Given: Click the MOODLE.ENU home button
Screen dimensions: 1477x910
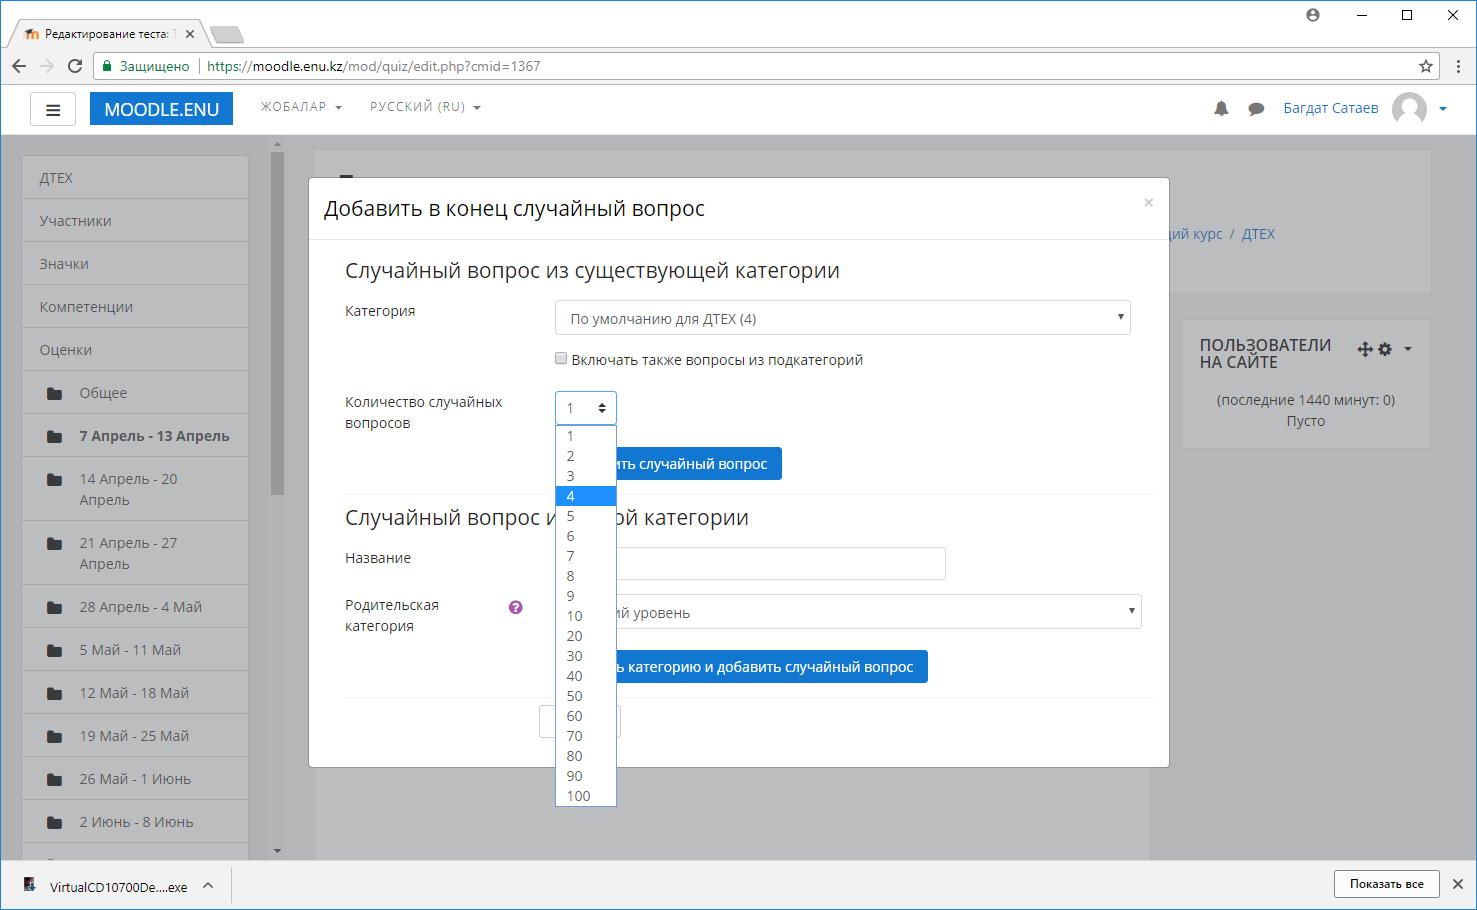Looking at the screenshot, I should coord(161,109).
